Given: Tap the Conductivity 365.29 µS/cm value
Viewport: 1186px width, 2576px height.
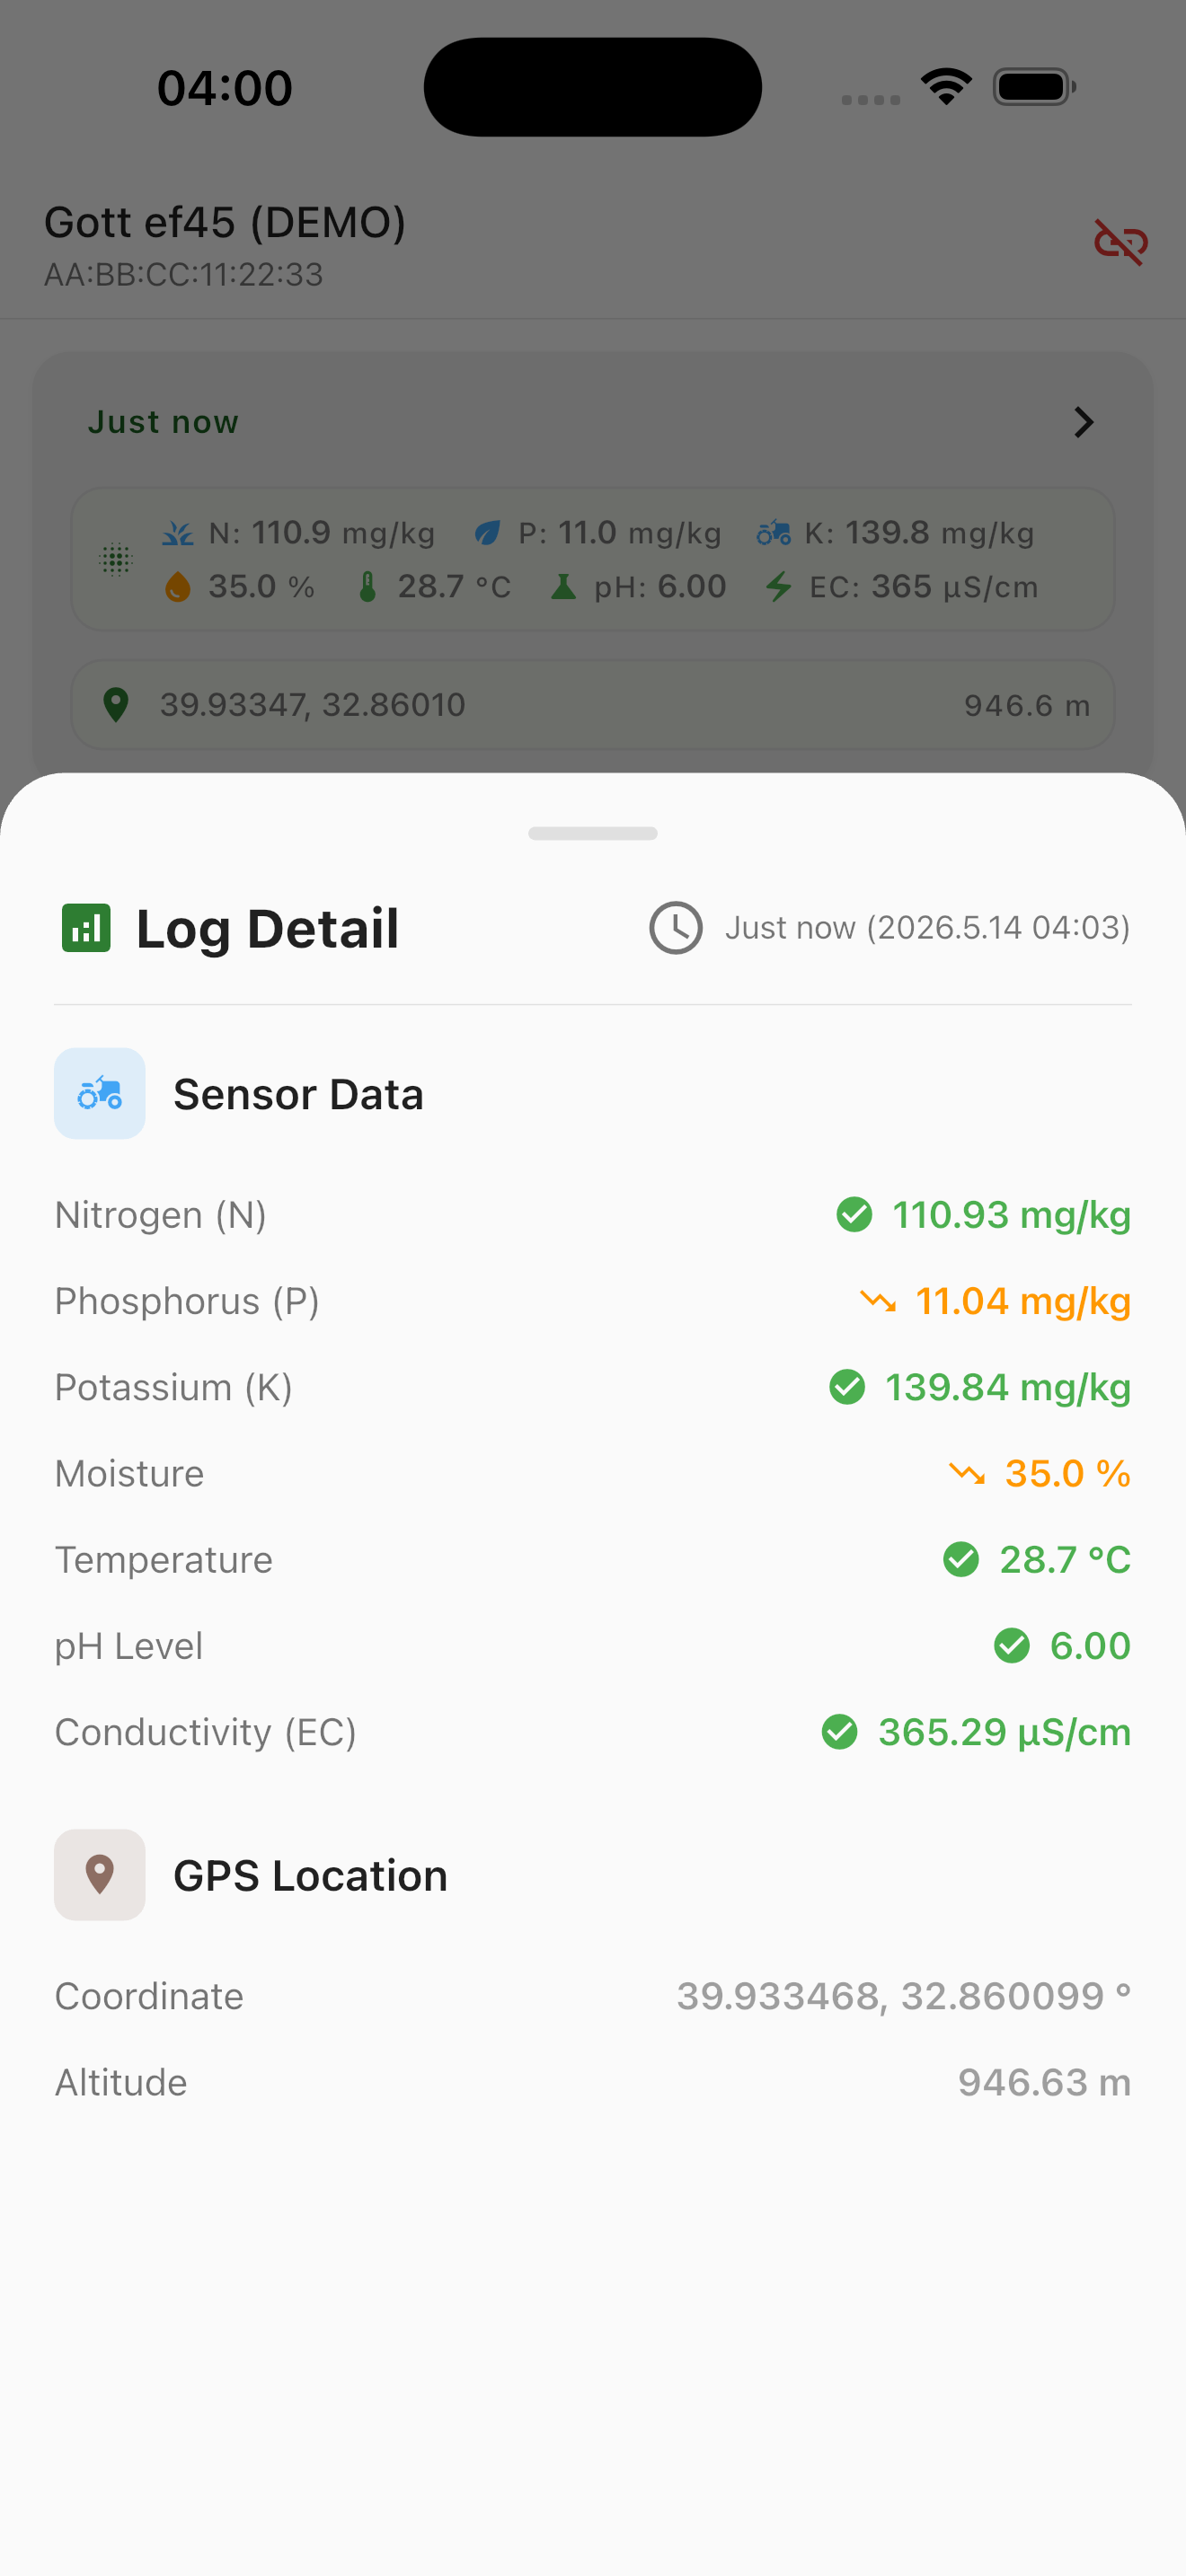Looking at the screenshot, I should click(1004, 1732).
